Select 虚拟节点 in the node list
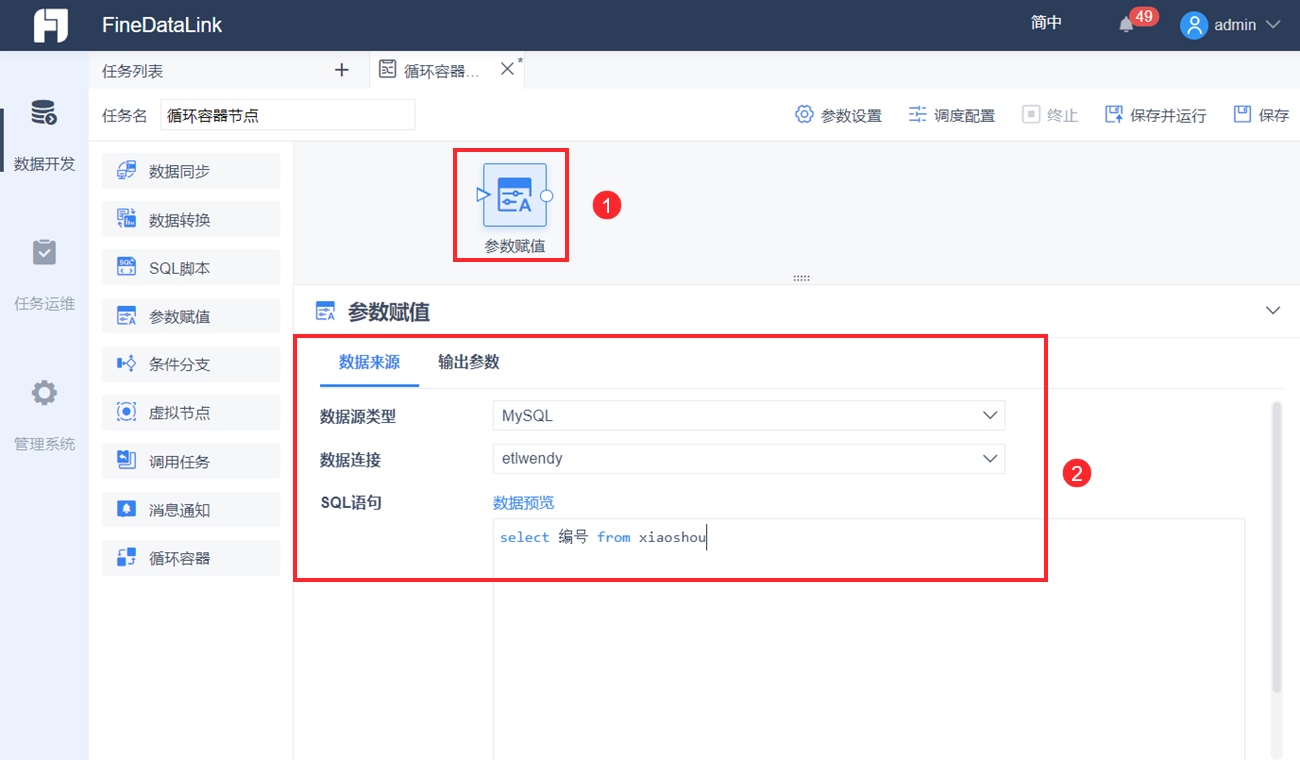1300x760 pixels. (191, 412)
